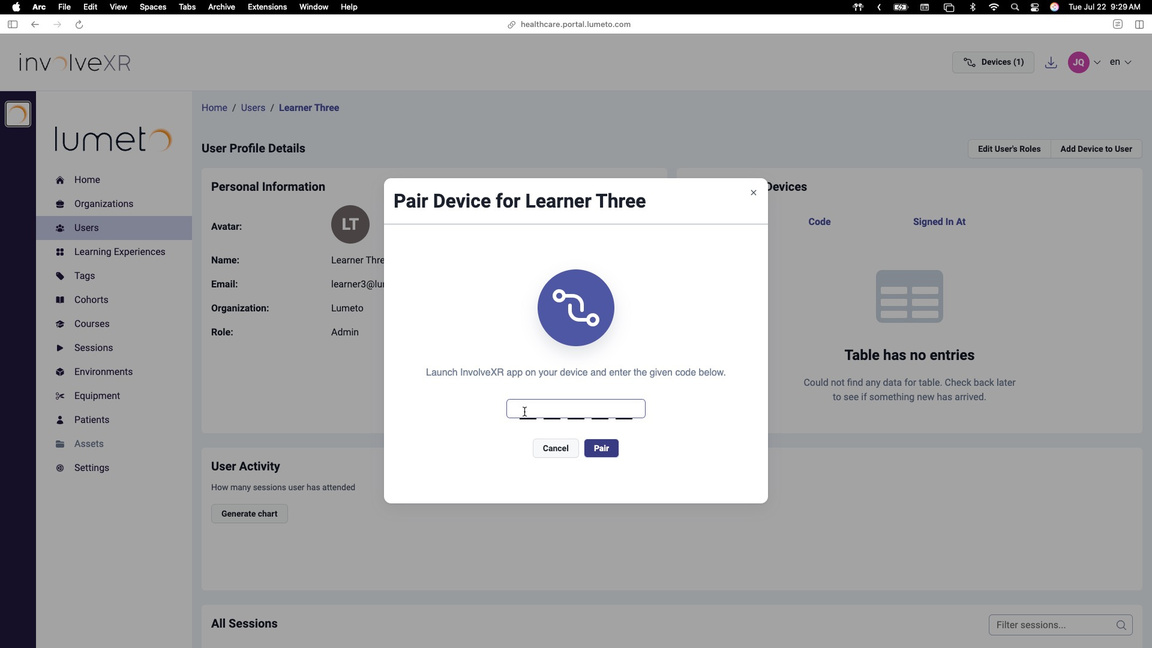
Task: Open the Settings icon in the sidebar
Action: pyautogui.click(x=60, y=468)
